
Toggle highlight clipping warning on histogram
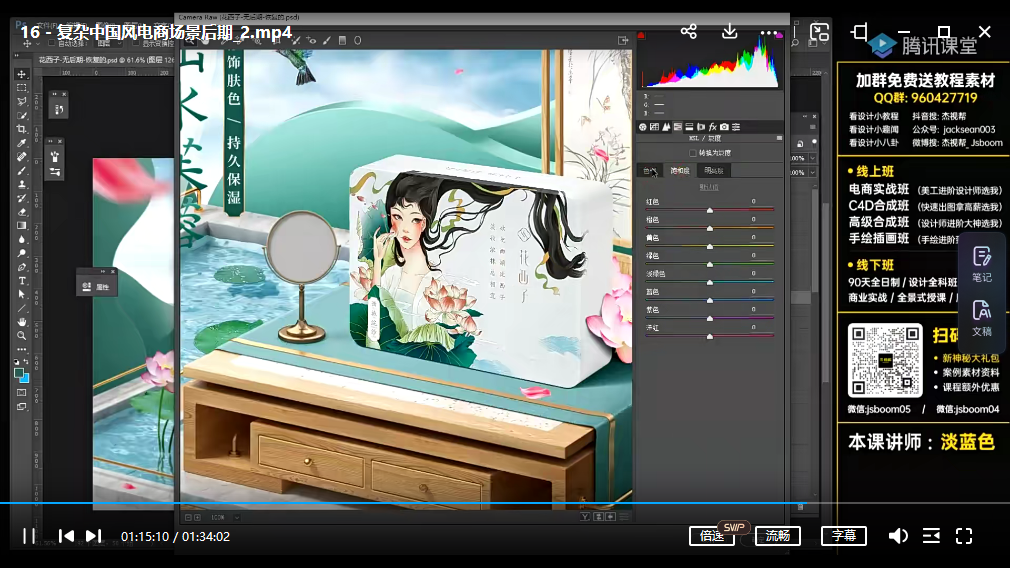[779, 35]
